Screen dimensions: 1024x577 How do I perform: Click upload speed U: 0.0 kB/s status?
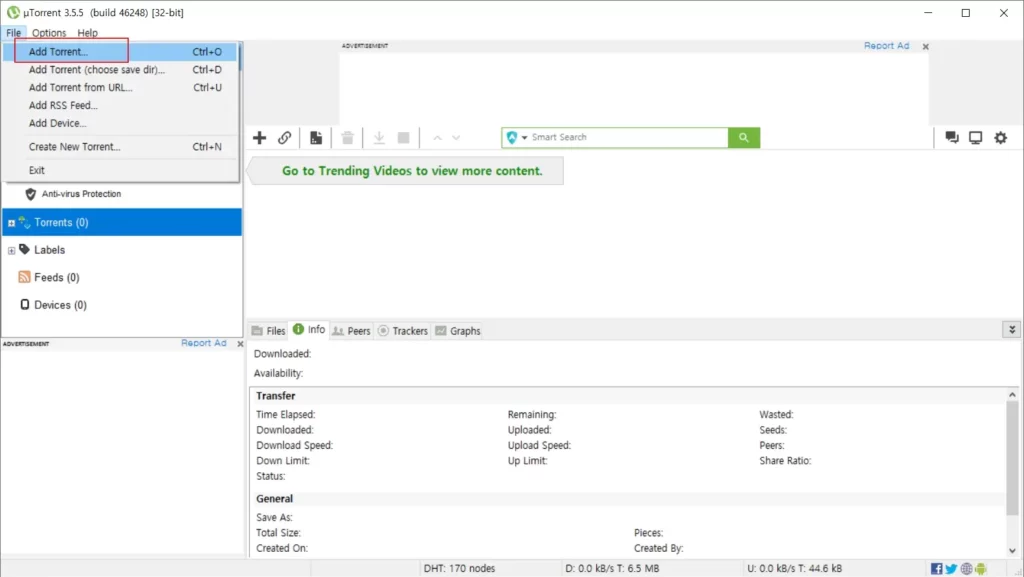[794, 569]
